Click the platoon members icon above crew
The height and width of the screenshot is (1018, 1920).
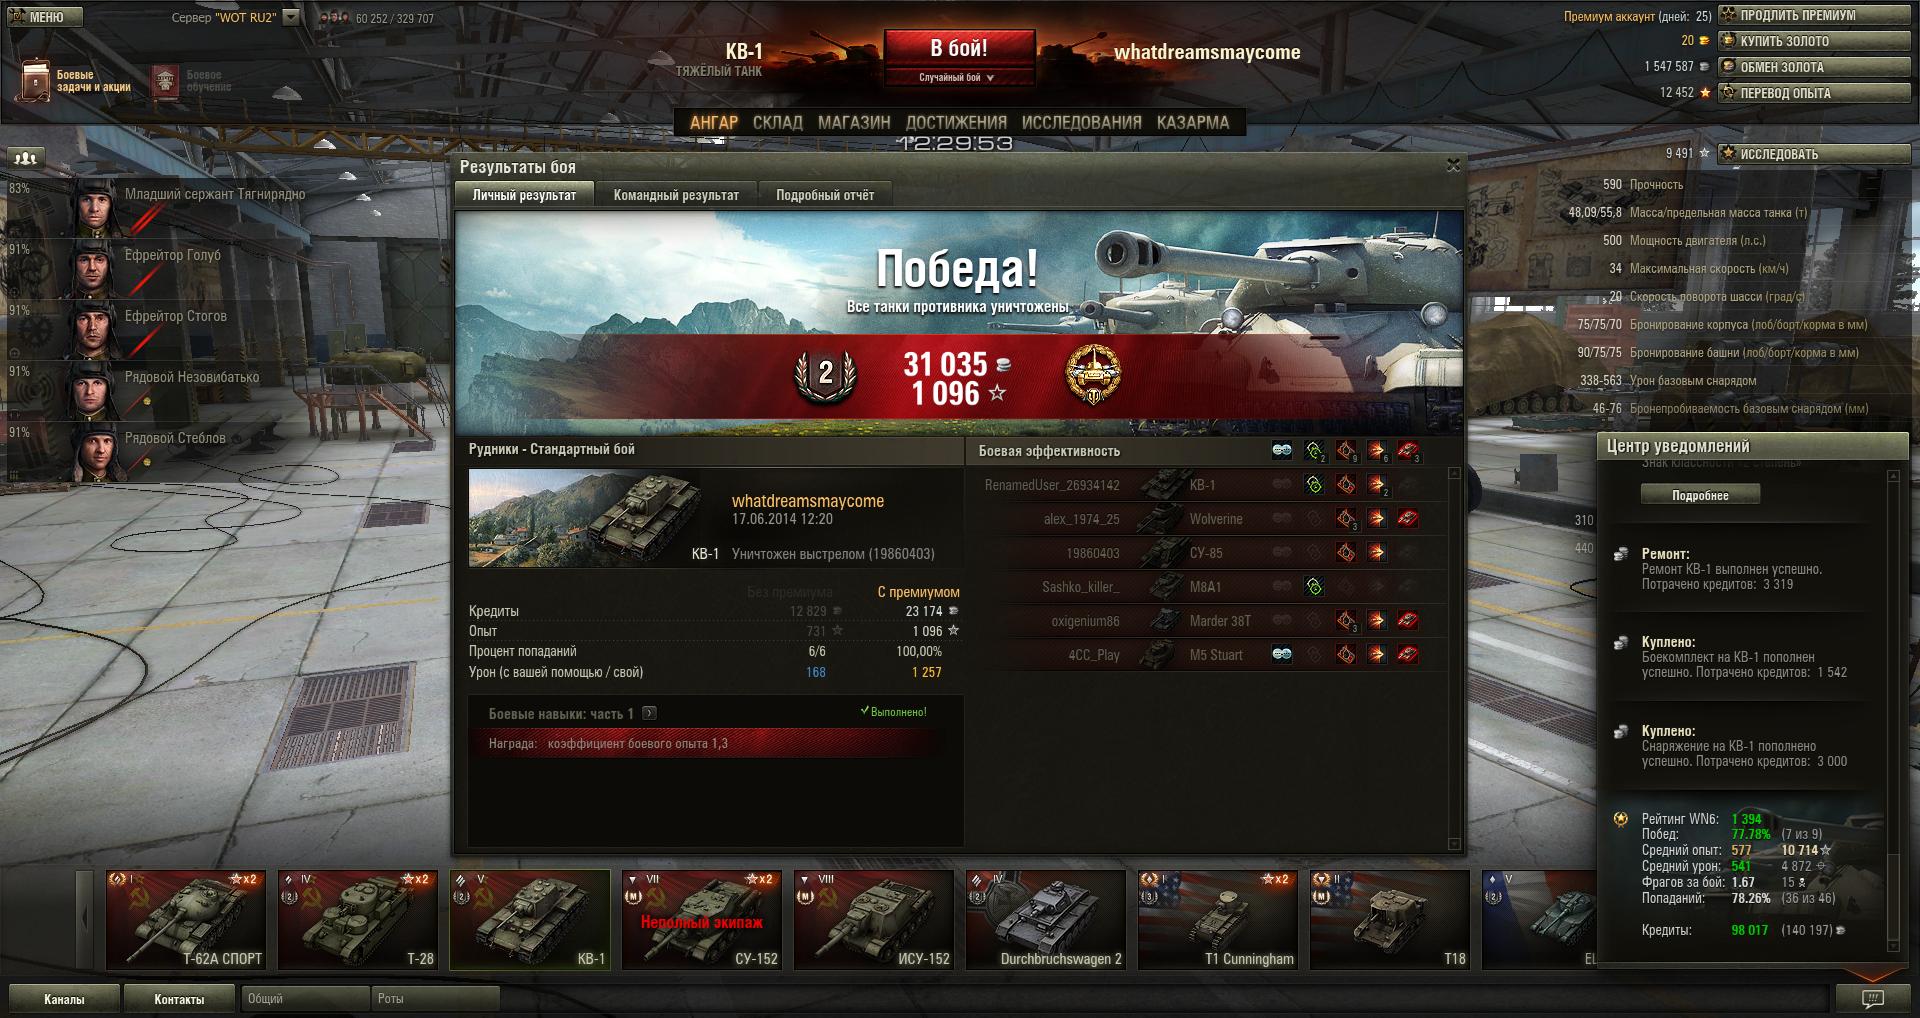pyautogui.click(x=27, y=158)
